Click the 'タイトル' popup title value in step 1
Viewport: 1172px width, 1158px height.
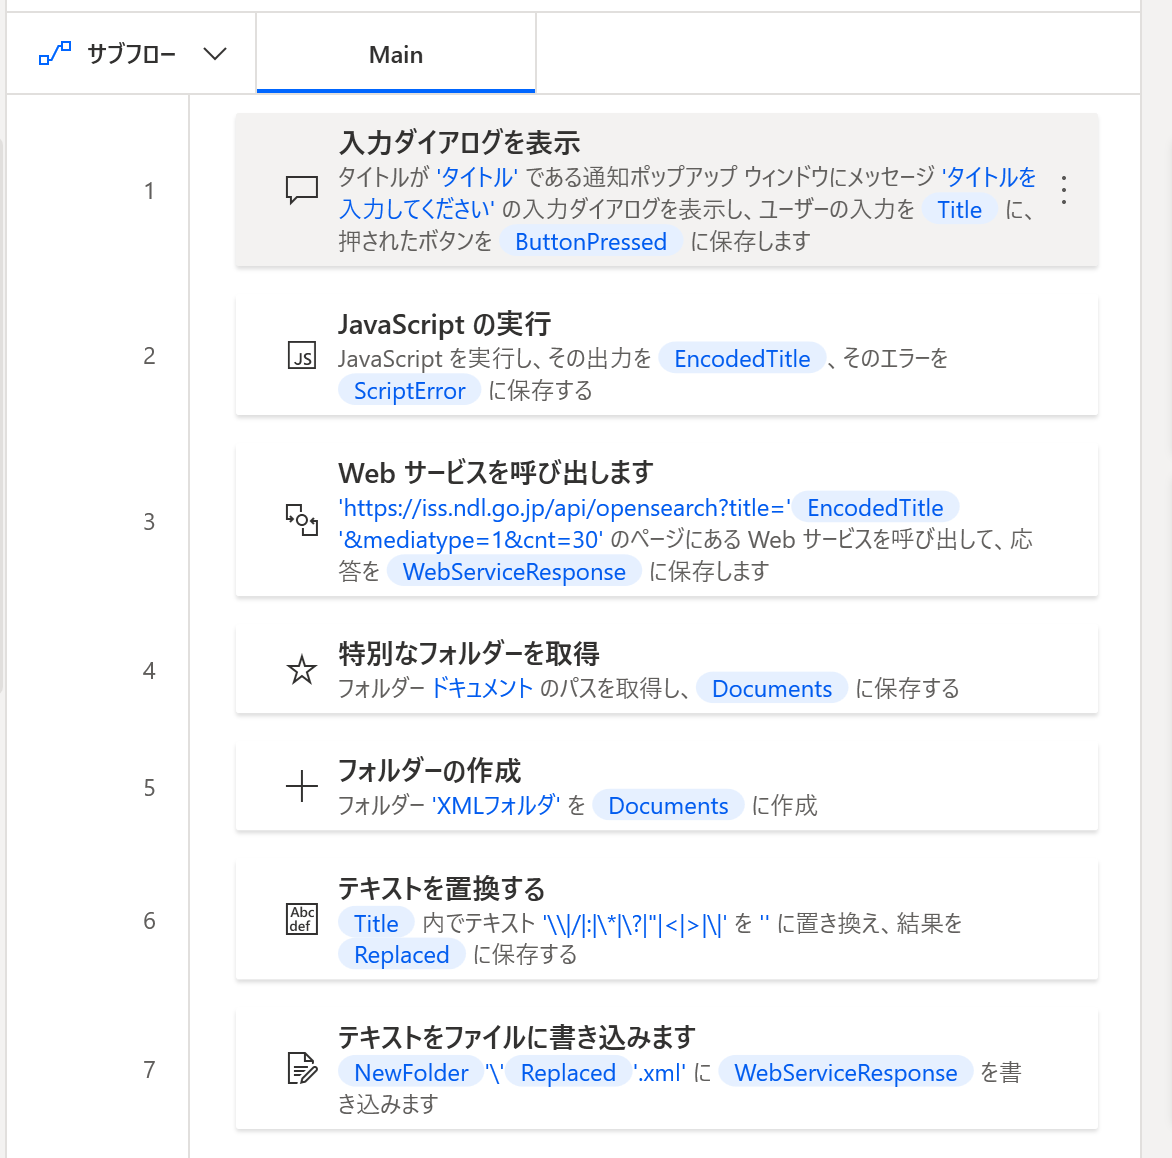click(x=477, y=177)
